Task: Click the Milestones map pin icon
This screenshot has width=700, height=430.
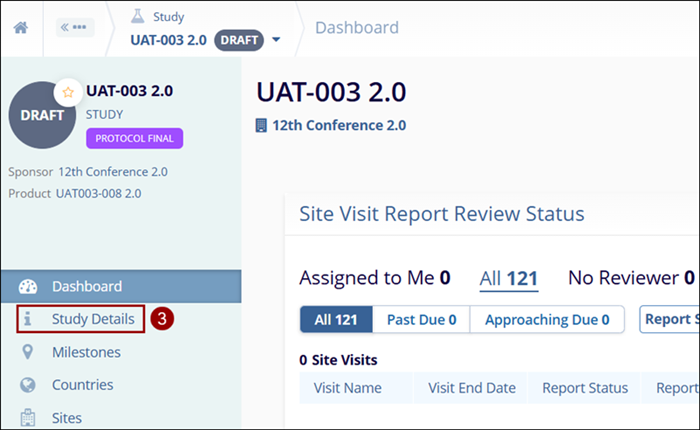Action: point(28,352)
